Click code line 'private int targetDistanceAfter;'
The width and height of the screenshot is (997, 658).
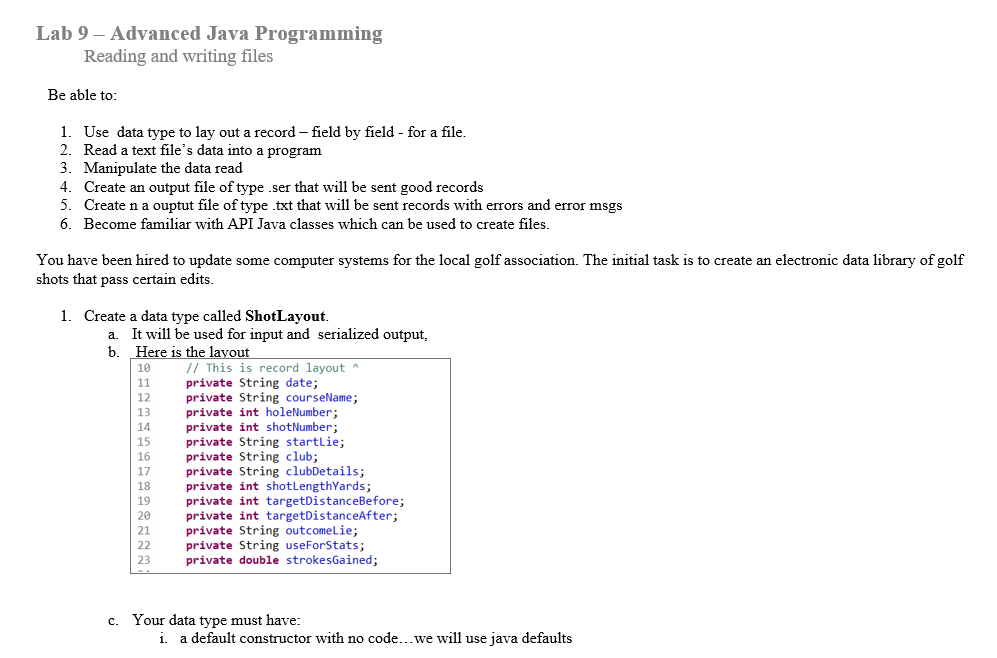point(292,516)
